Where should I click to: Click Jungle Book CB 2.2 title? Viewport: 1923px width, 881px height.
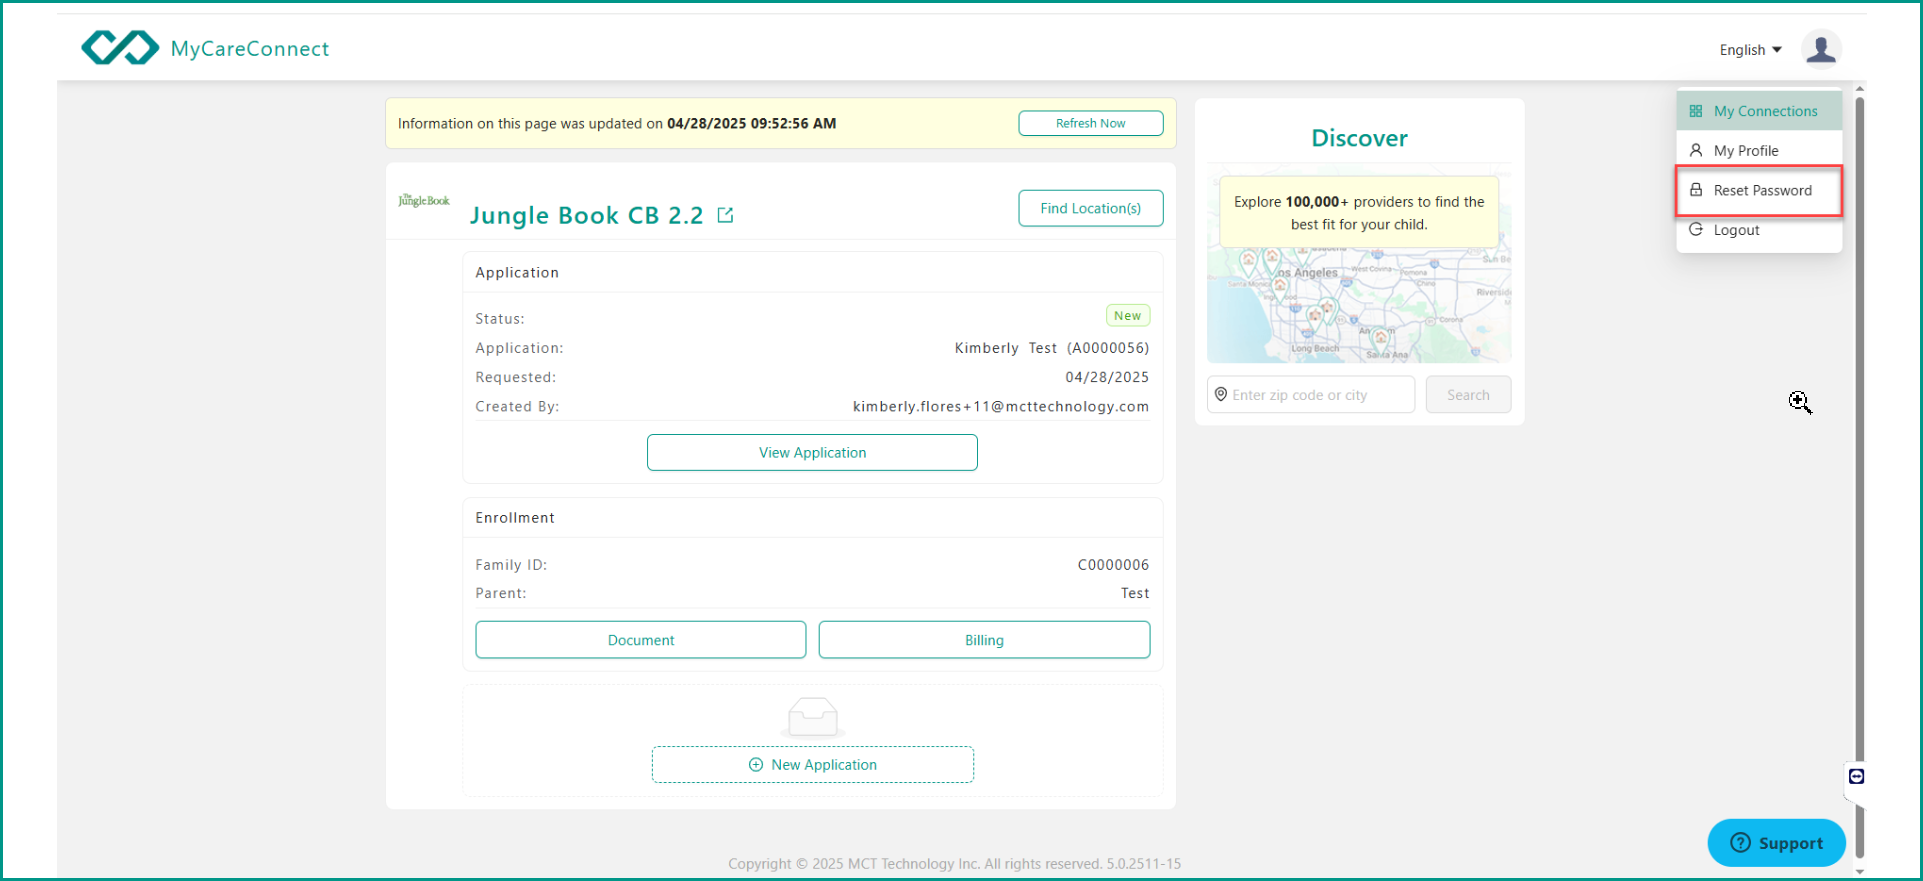coord(586,215)
